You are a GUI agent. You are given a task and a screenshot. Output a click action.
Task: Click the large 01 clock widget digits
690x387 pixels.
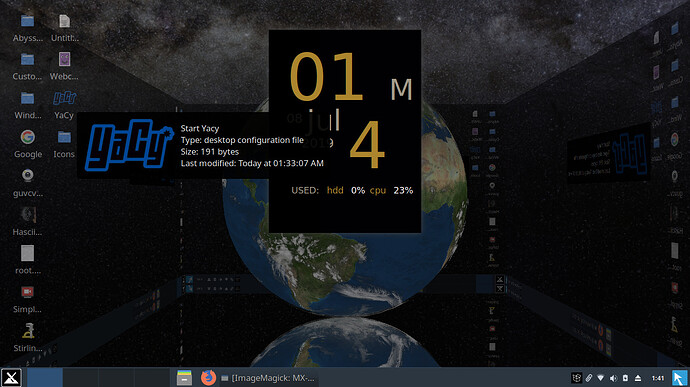[327, 77]
